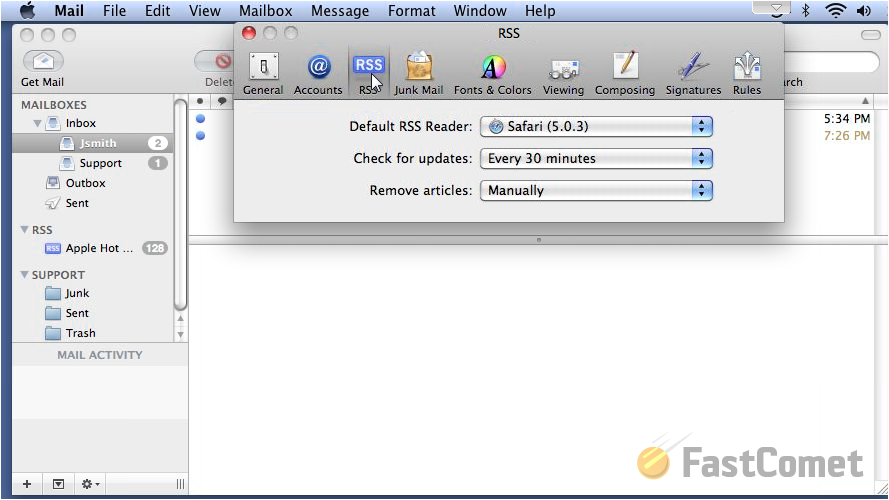
Task: Click the Mail search field
Action: coord(832,61)
